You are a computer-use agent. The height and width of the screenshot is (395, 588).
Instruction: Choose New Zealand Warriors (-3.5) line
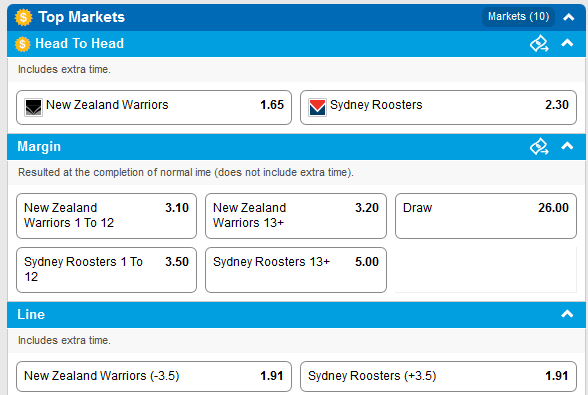(x=154, y=376)
